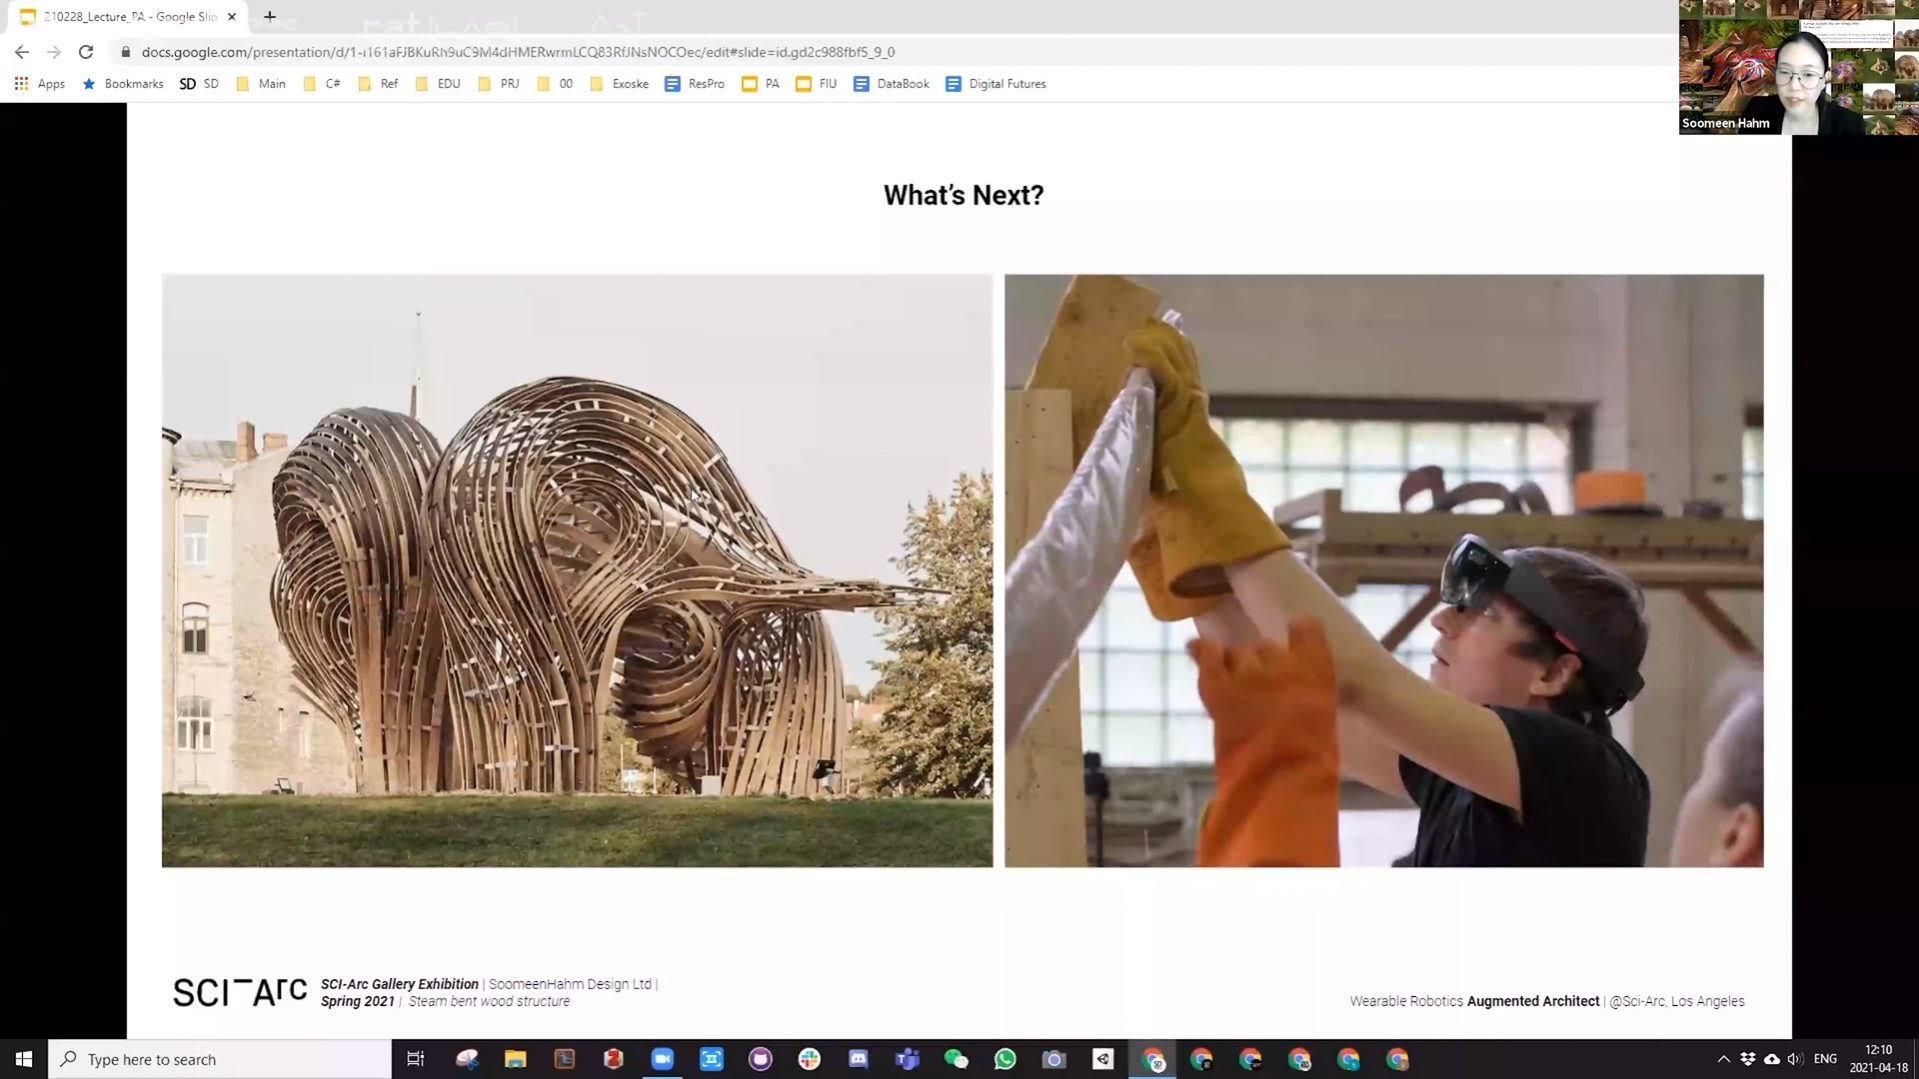Open the DataBook bookmark
Viewport: 1919px width, 1079px height.
pos(891,84)
